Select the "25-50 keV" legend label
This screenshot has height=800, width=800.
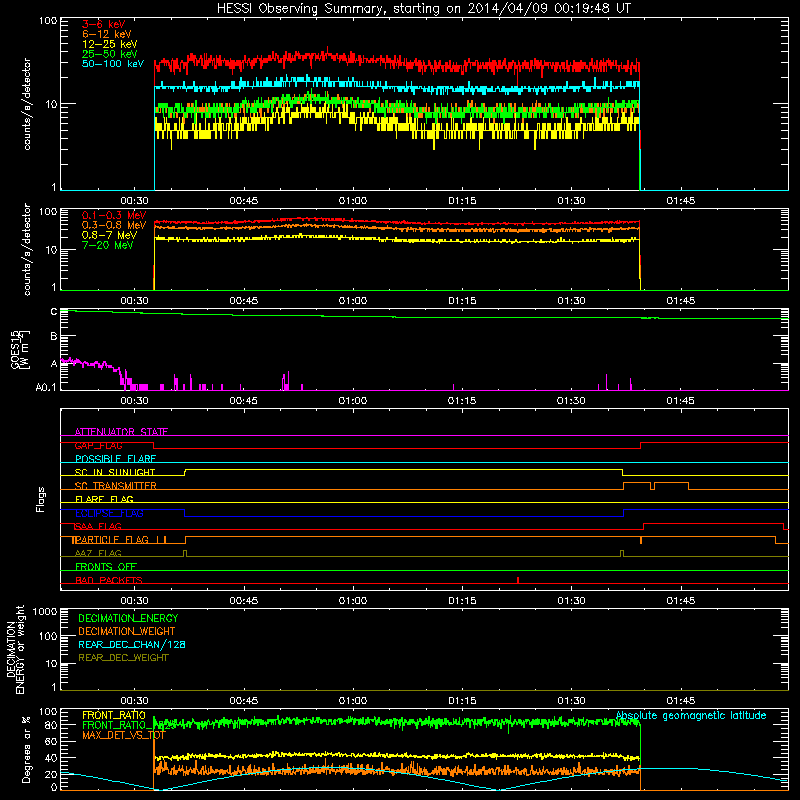pyautogui.click(x=110, y=54)
